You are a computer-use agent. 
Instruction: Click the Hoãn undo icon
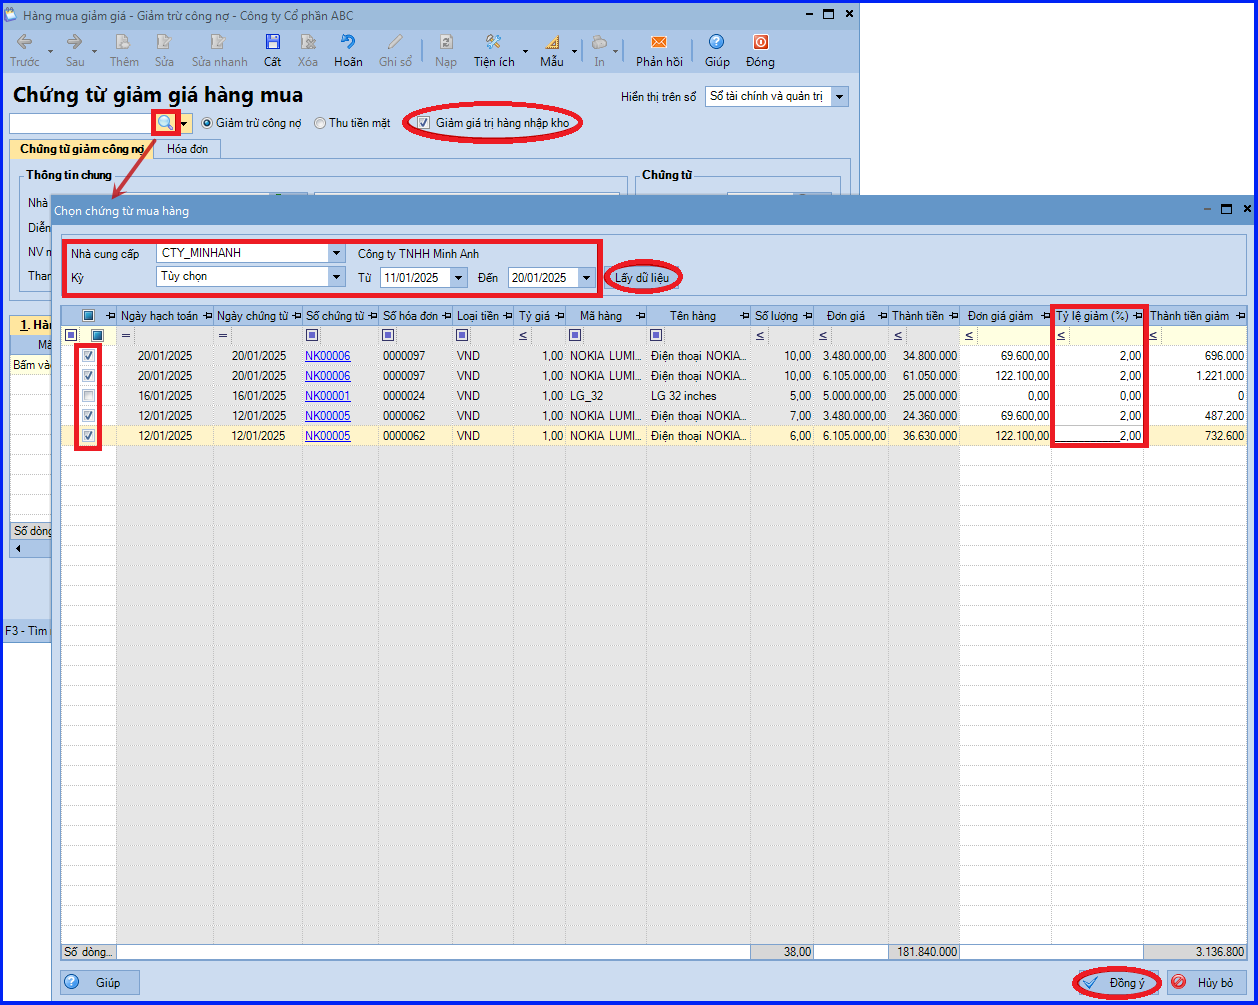(x=348, y=43)
